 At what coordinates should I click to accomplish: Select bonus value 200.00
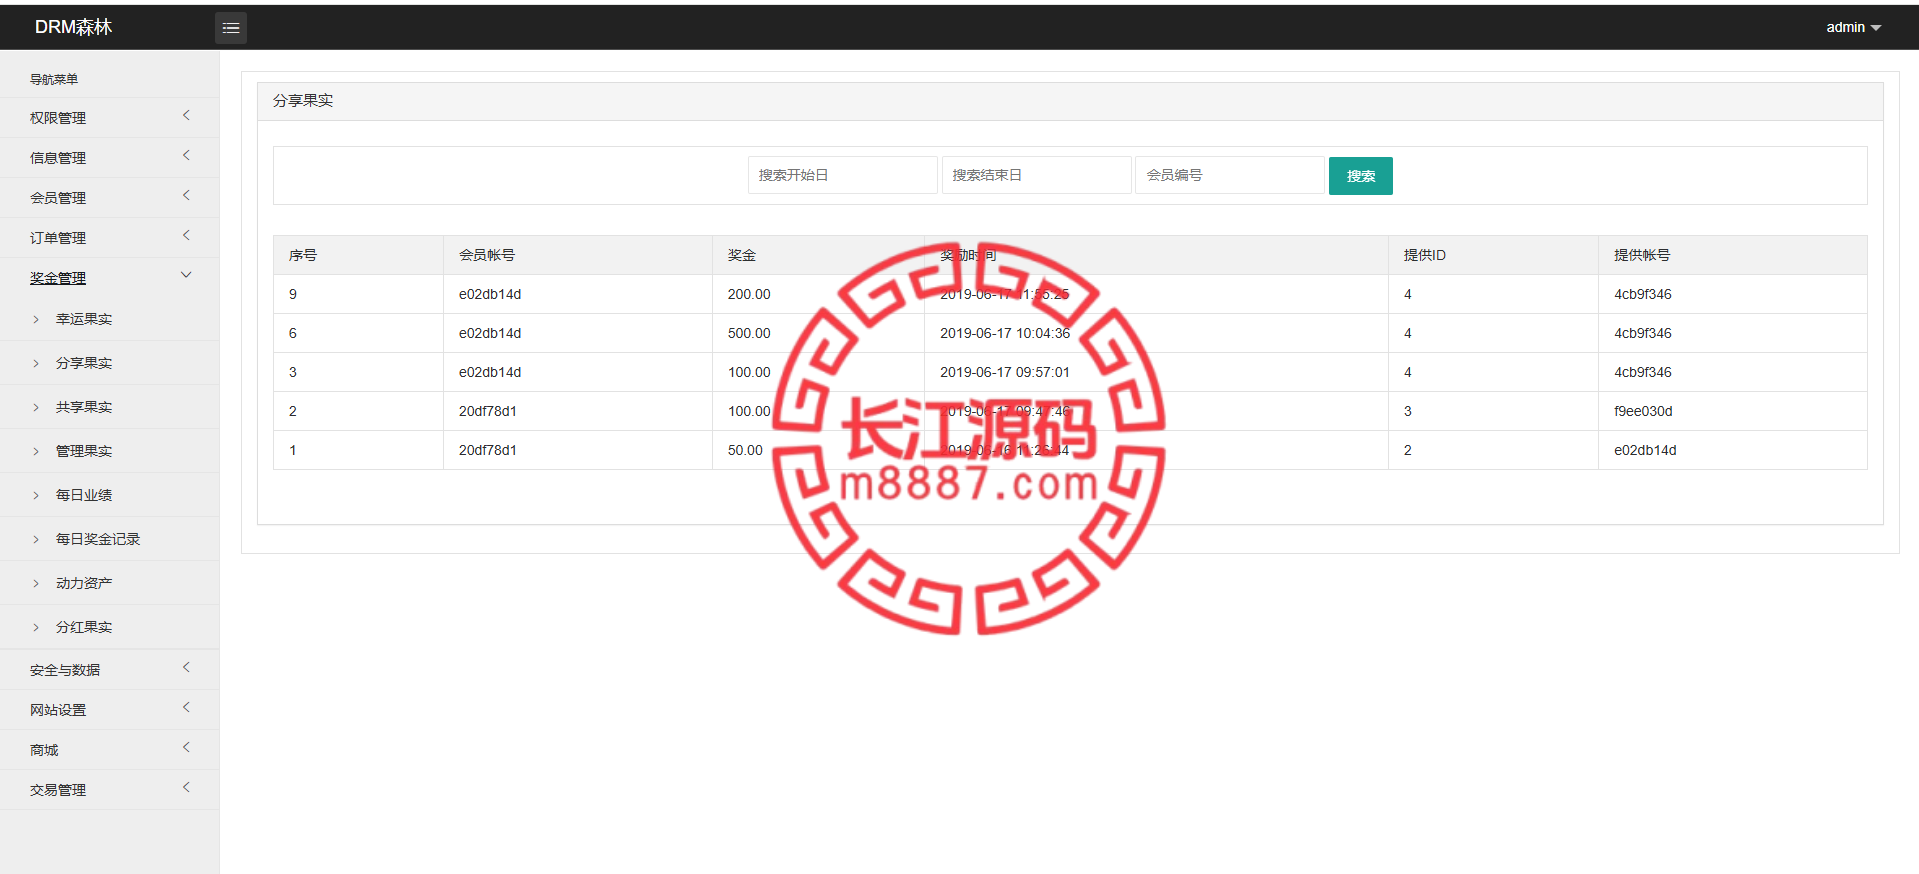tap(749, 294)
